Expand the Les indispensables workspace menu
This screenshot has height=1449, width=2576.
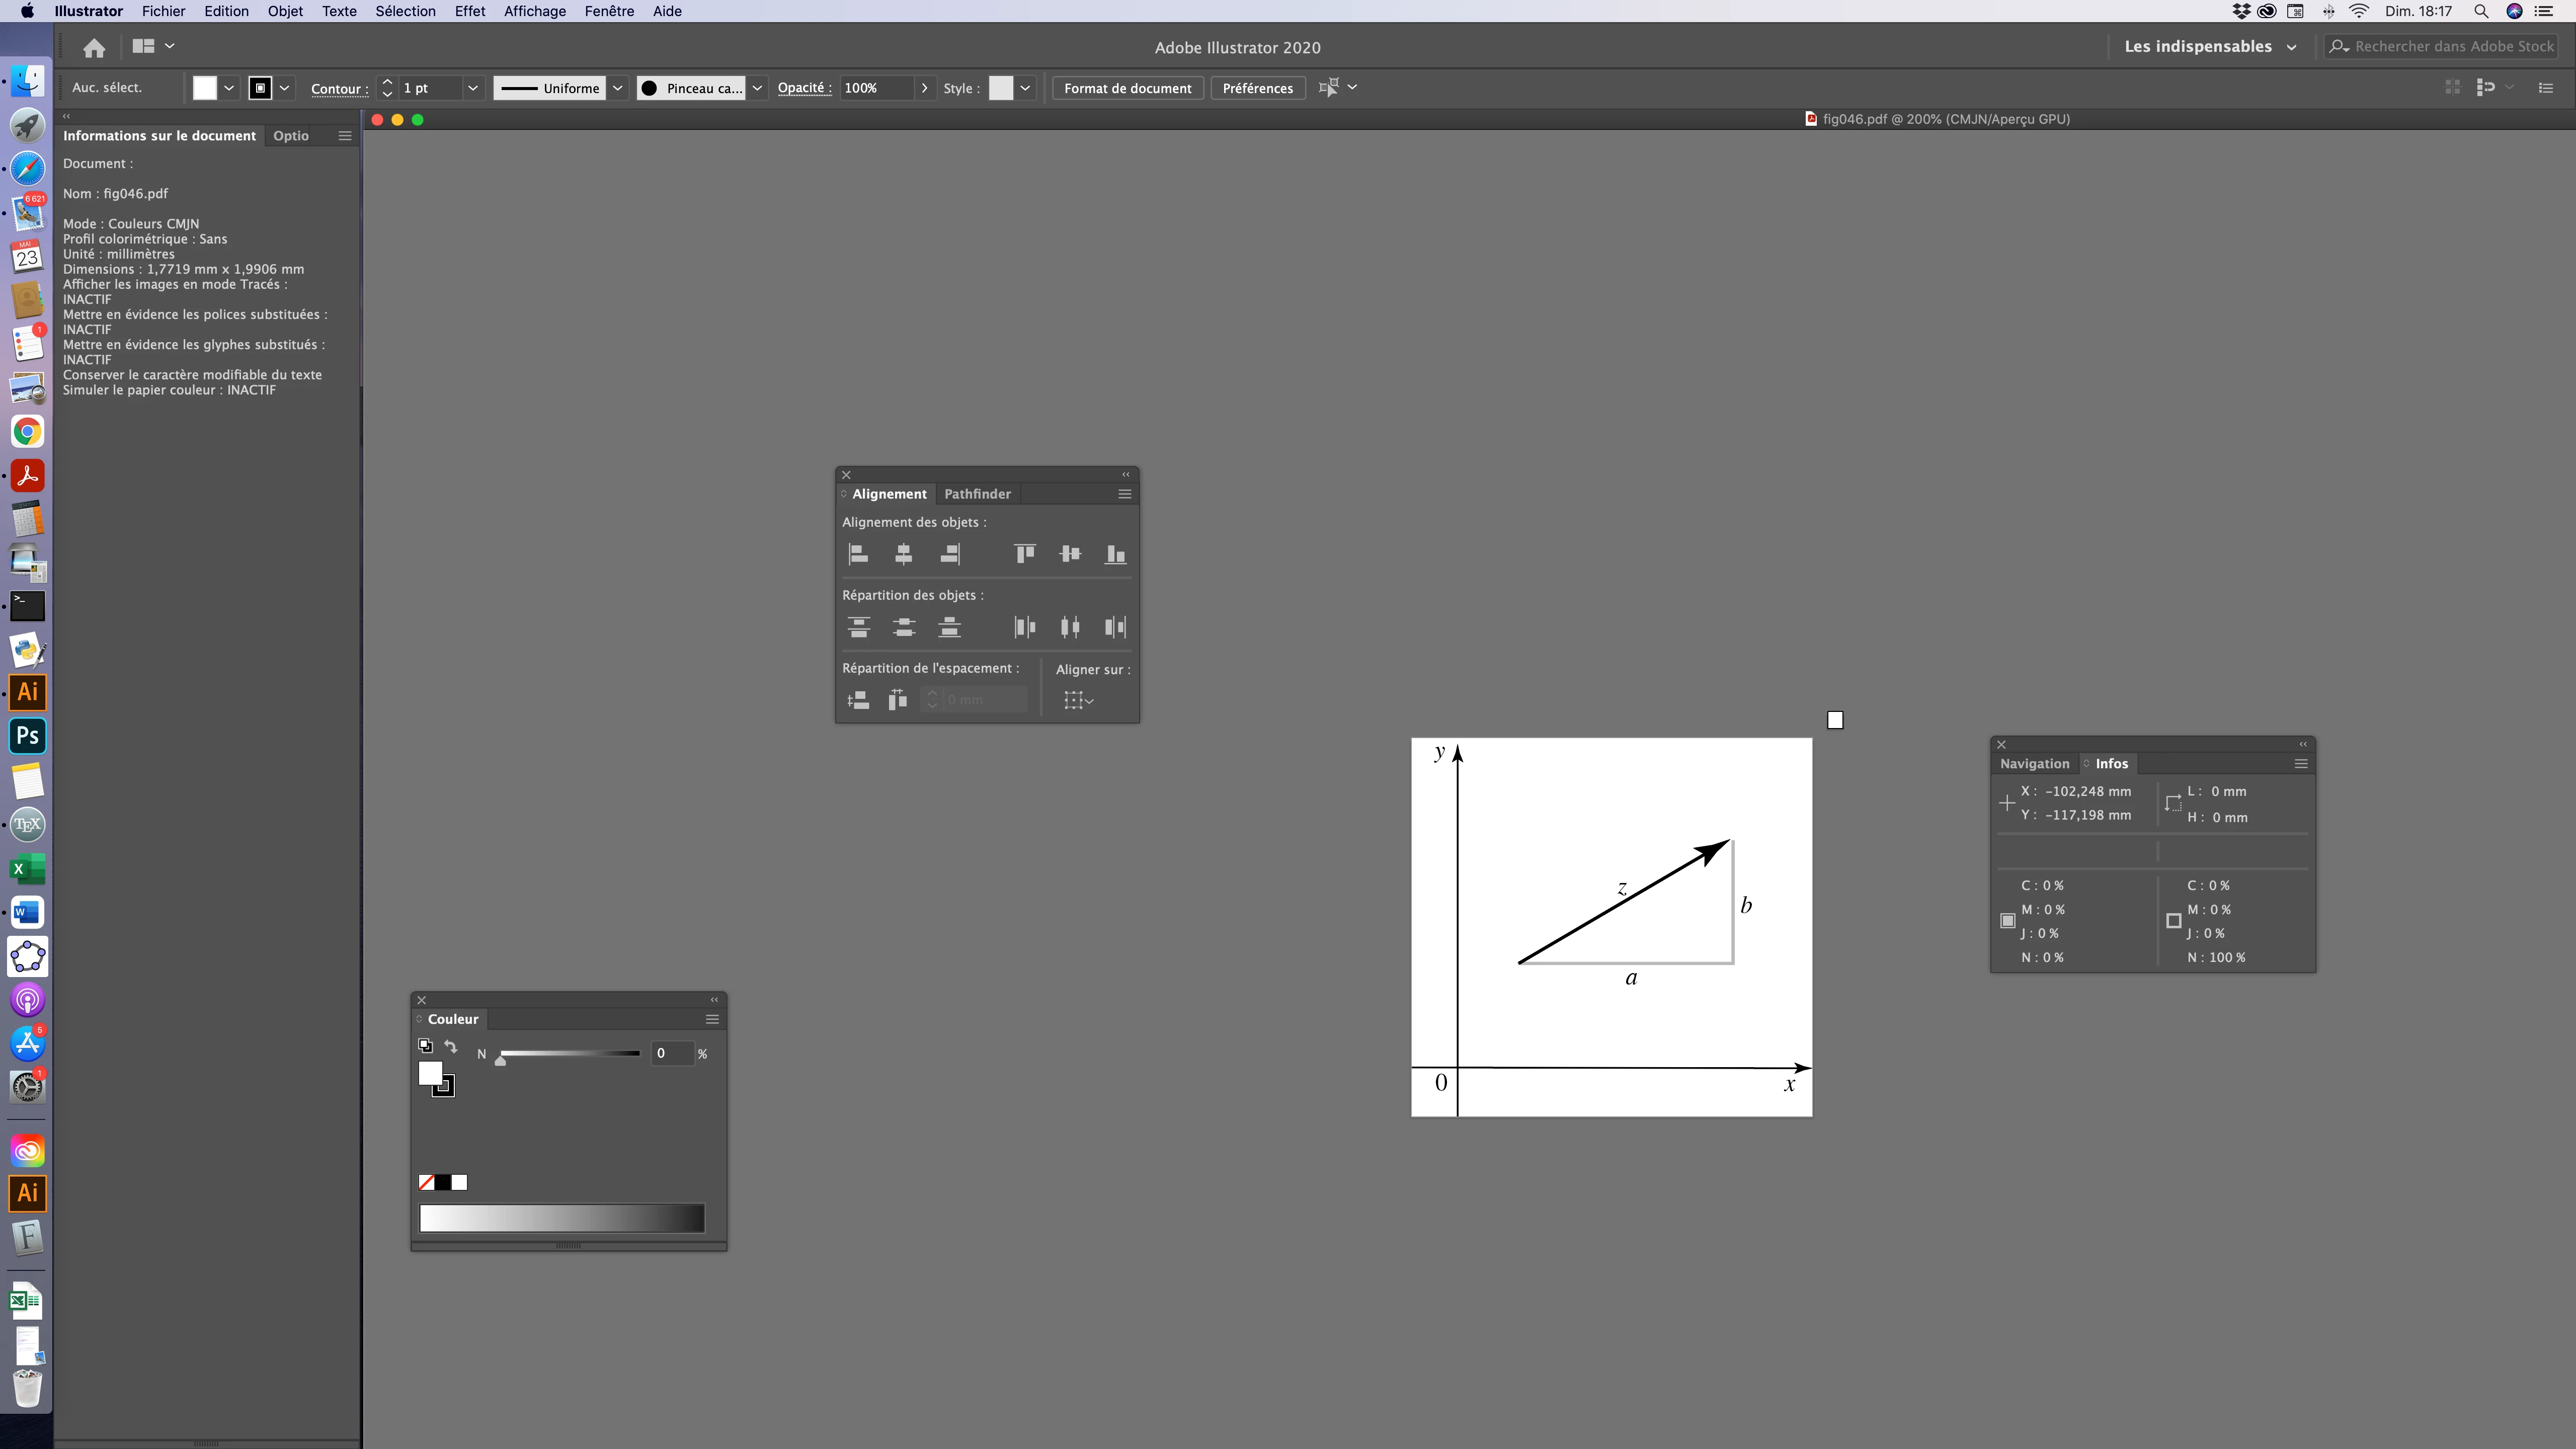point(2291,47)
